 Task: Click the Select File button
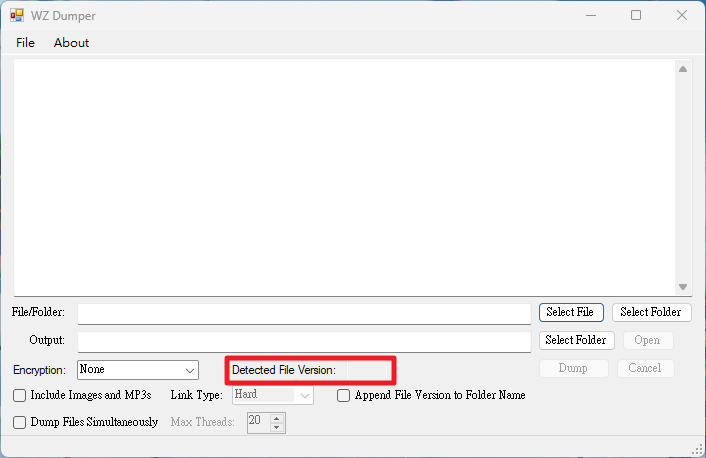tap(571, 312)
